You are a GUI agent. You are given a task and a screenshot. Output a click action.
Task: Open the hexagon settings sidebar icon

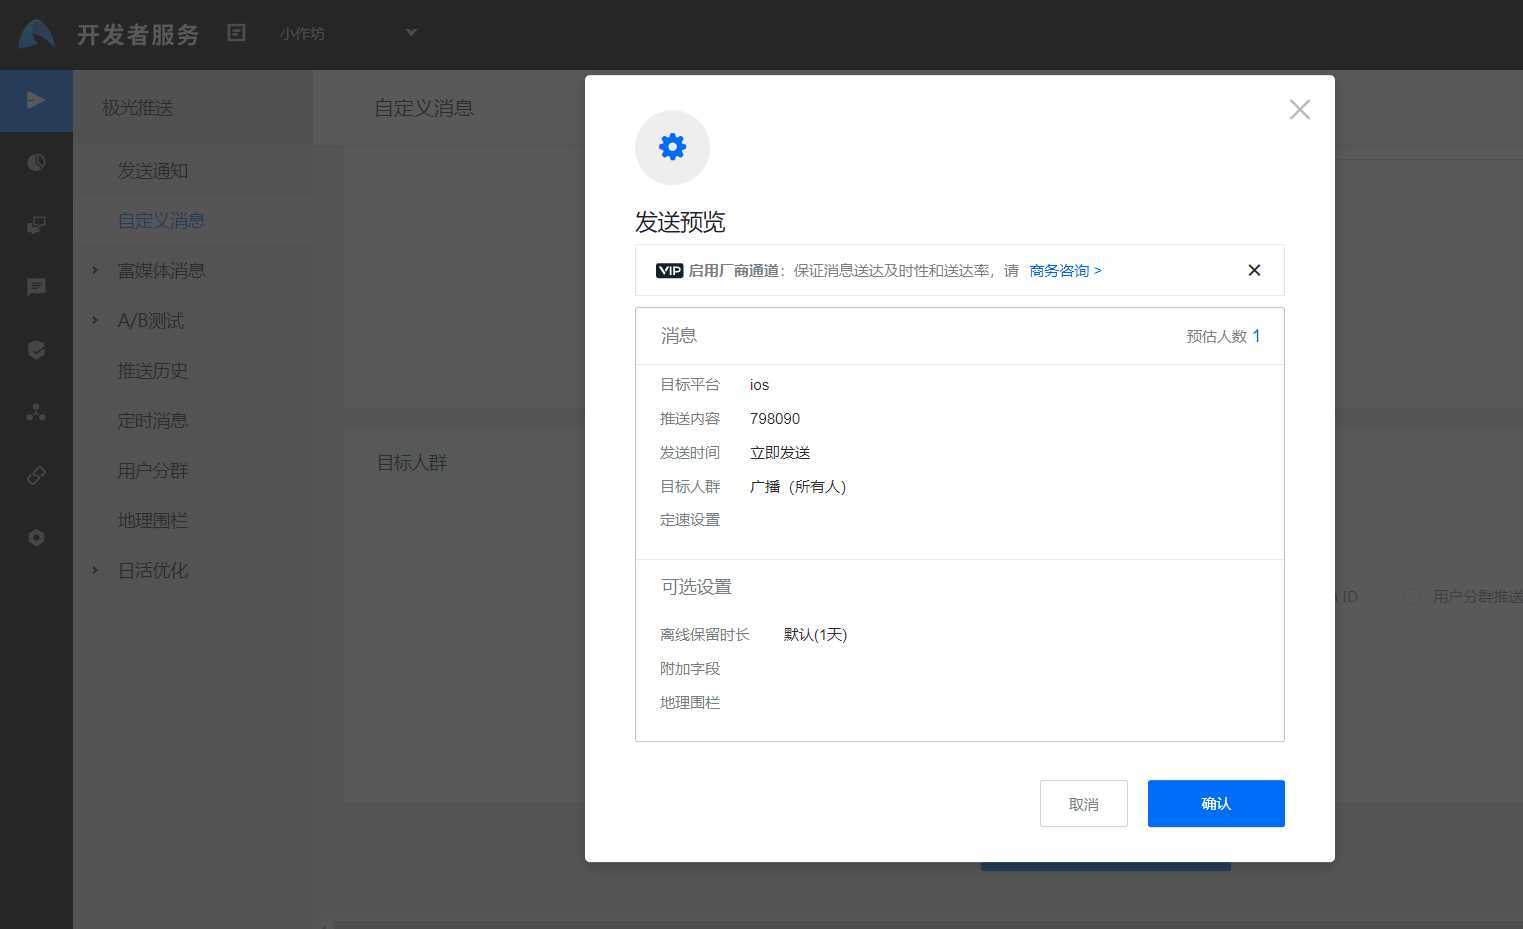click(x=36, y=537)
